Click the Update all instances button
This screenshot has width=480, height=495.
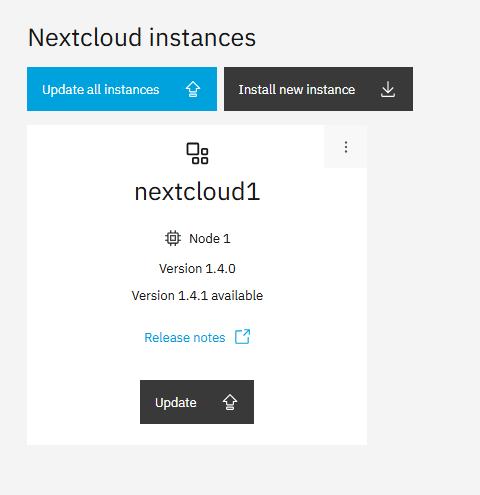(x=122, y=89)
